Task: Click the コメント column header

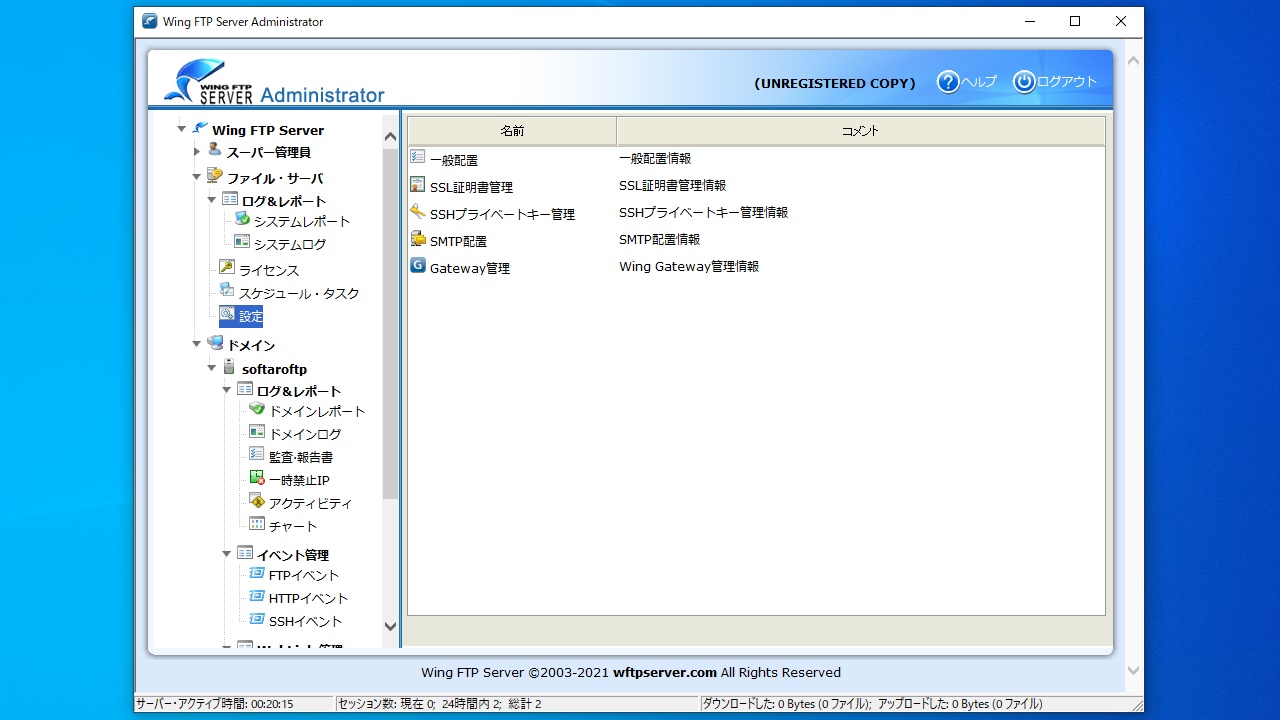Action: (x=860, y=131)
